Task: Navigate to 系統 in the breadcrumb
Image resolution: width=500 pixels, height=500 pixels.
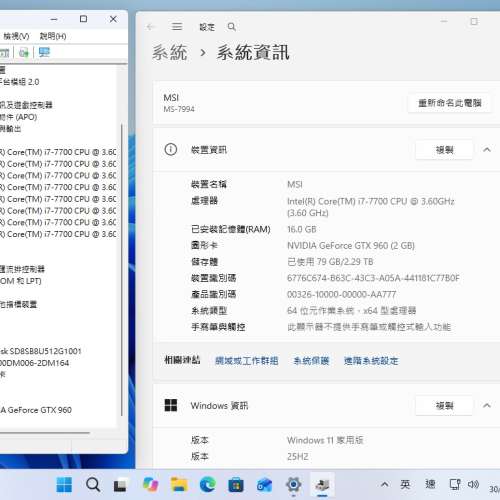Action: coord(170,53)
